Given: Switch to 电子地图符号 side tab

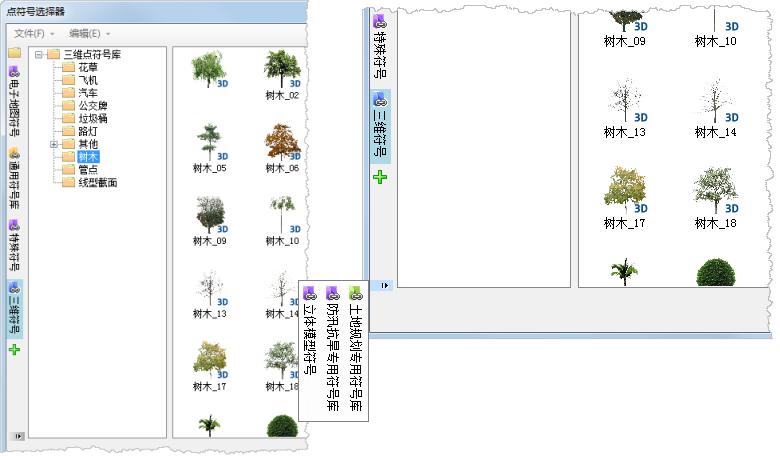Looking at the screenshot, I should 14,101.
